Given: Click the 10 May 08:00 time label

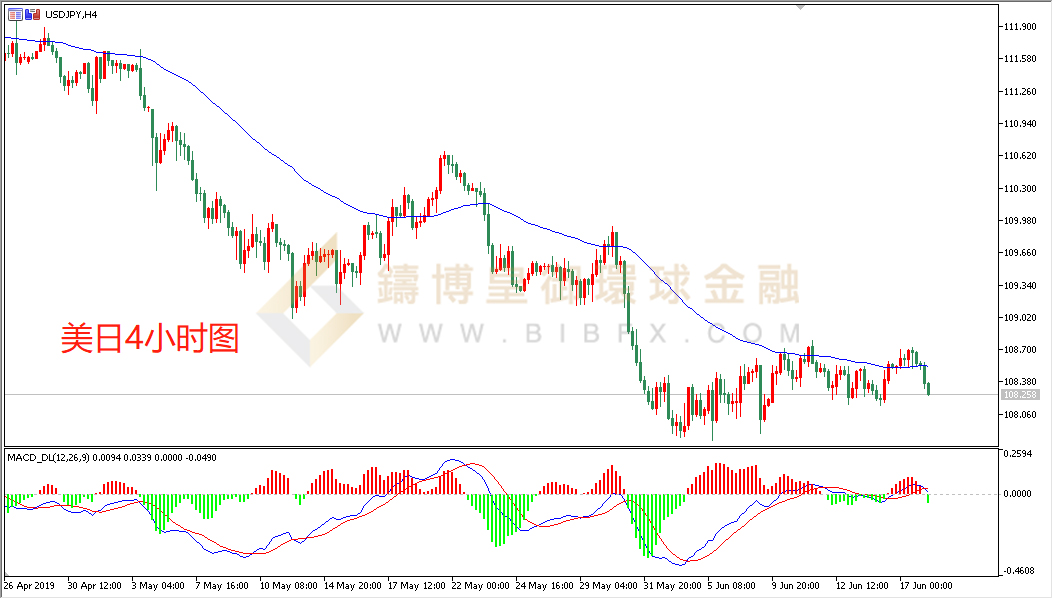Looking at the screenshot, I should [288, 585].
